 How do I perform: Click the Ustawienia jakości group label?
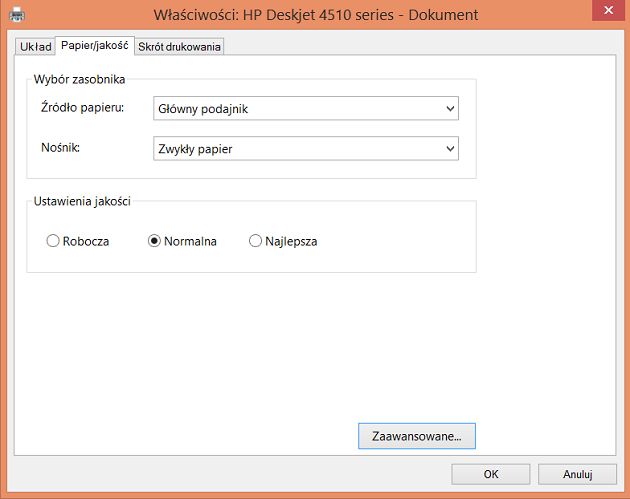(x=82, y=201)
